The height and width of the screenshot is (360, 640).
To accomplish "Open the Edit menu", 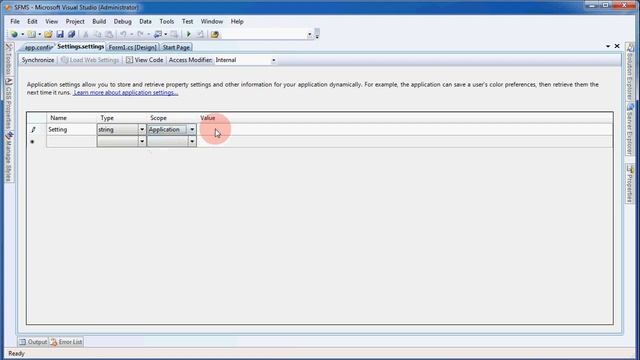I will point(32,21).
